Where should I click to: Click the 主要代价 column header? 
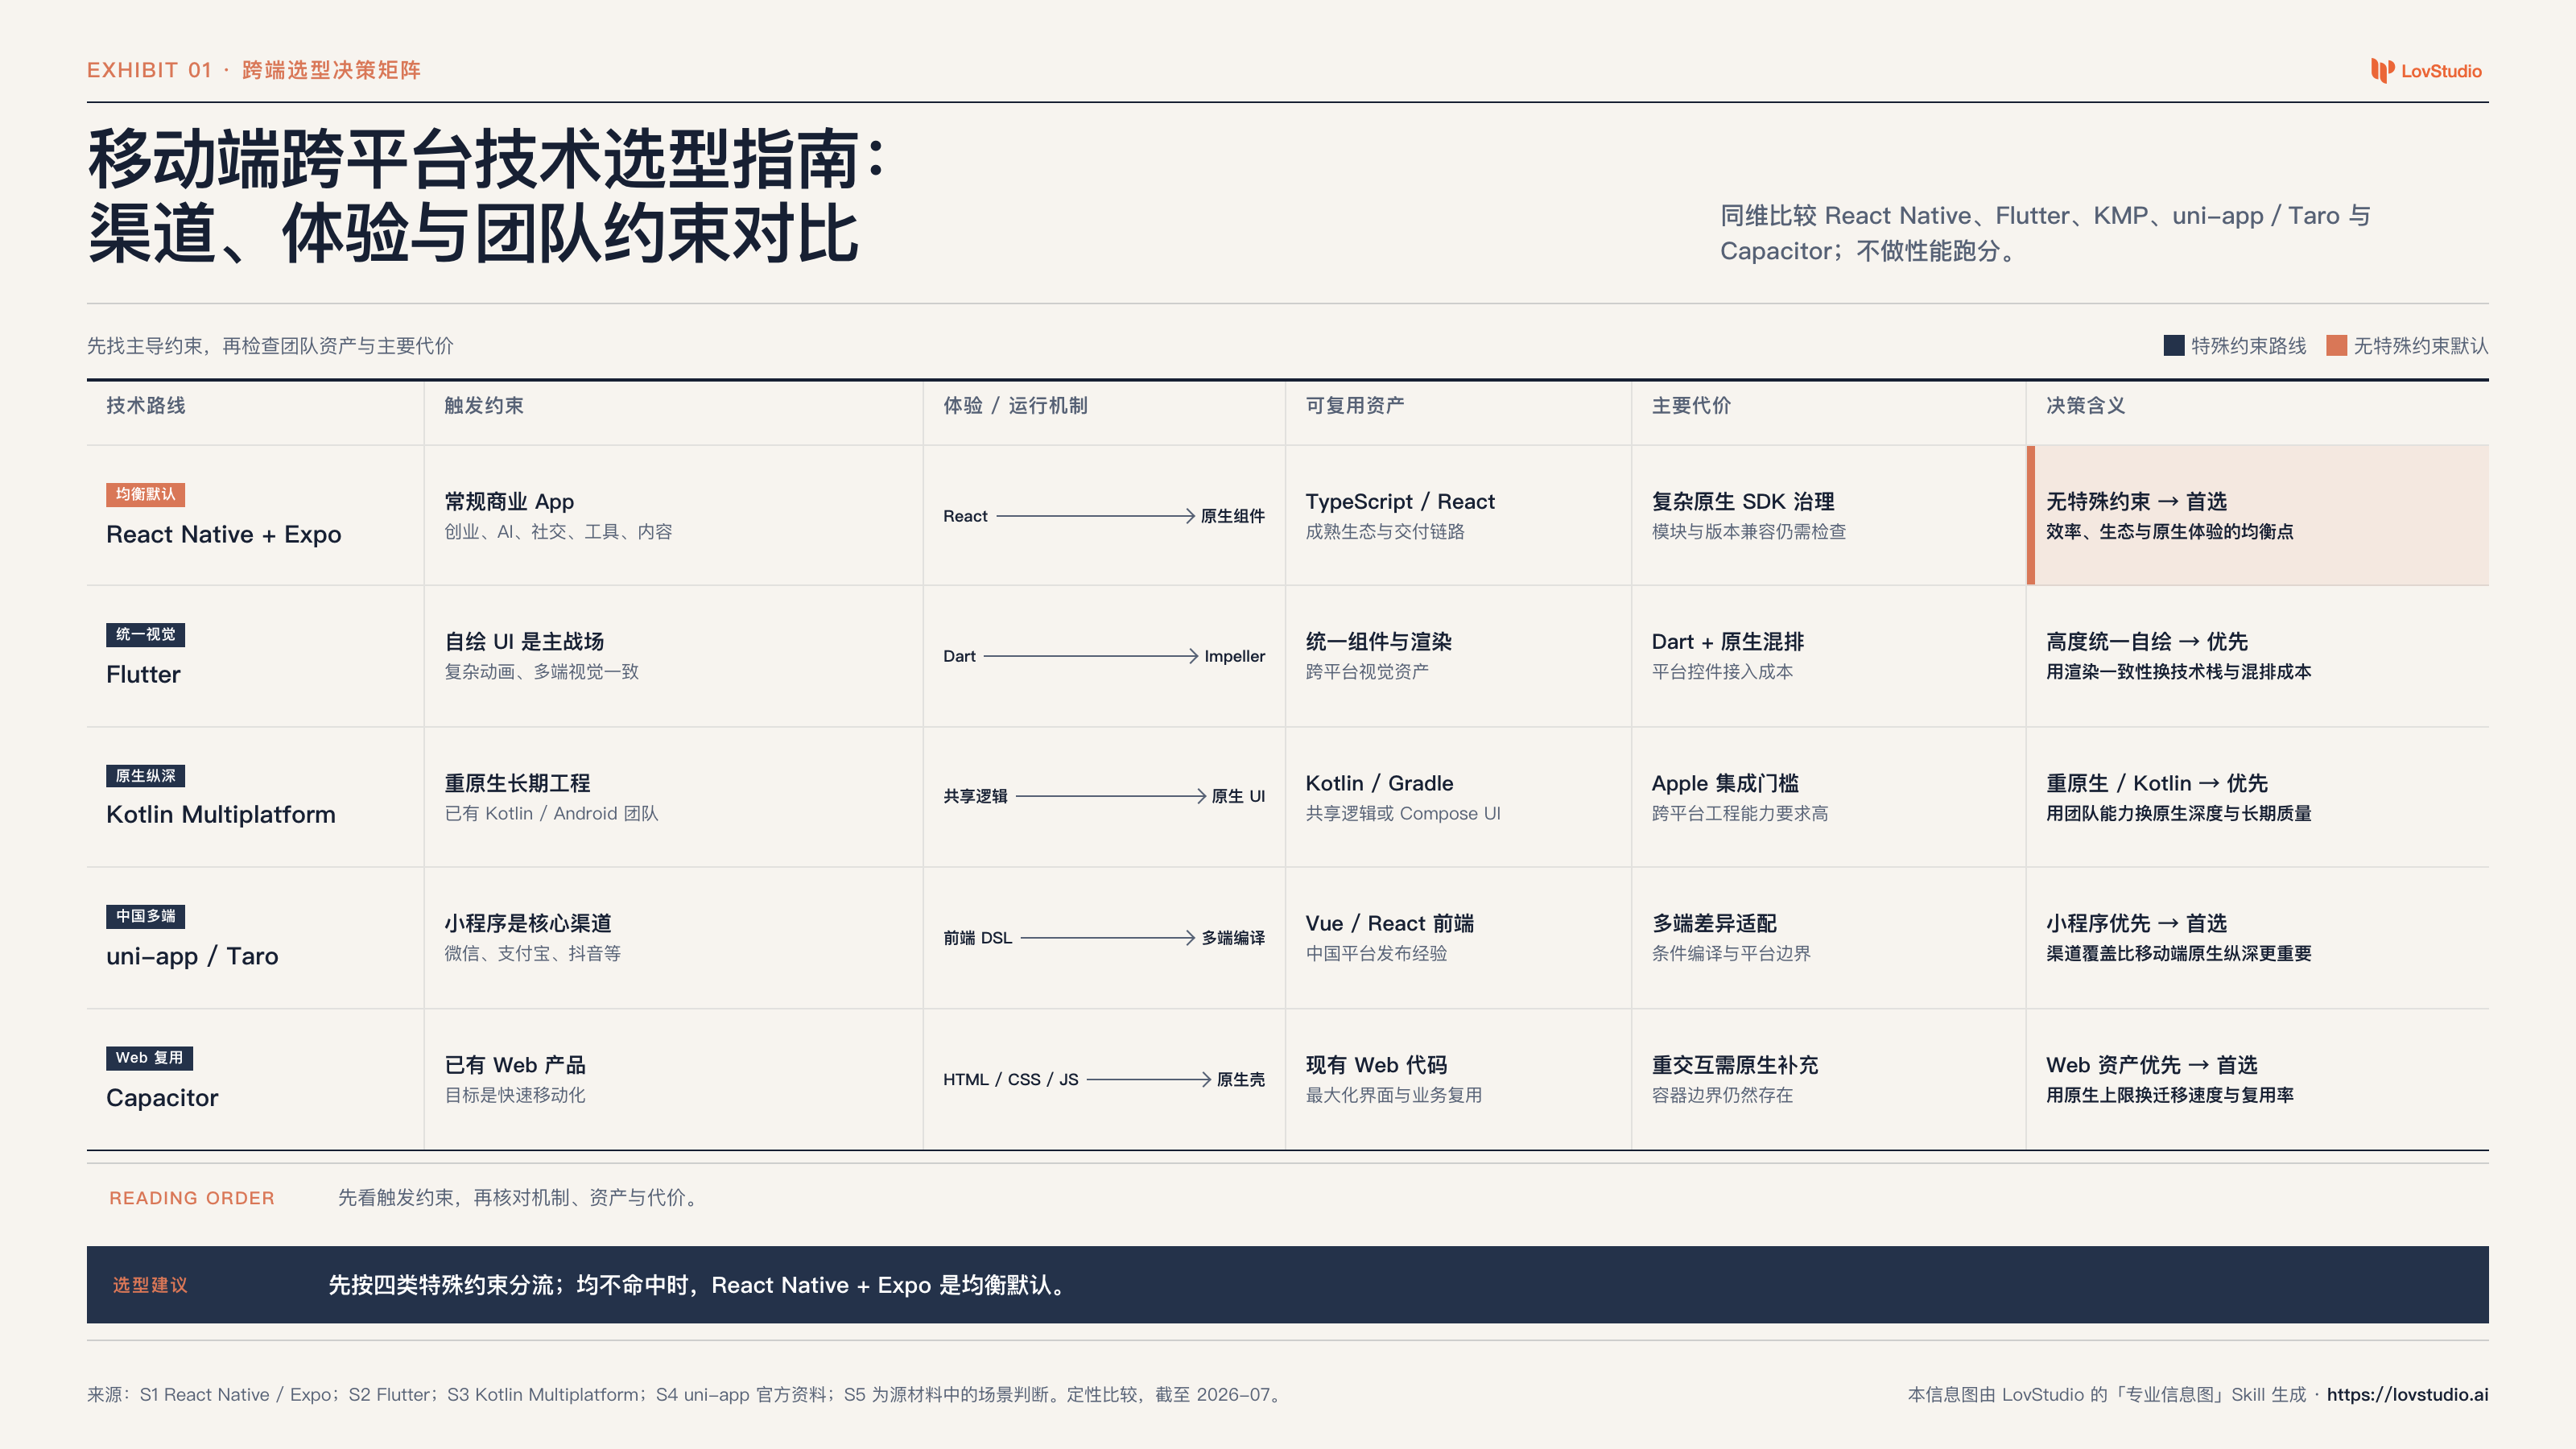[1691, 405]
